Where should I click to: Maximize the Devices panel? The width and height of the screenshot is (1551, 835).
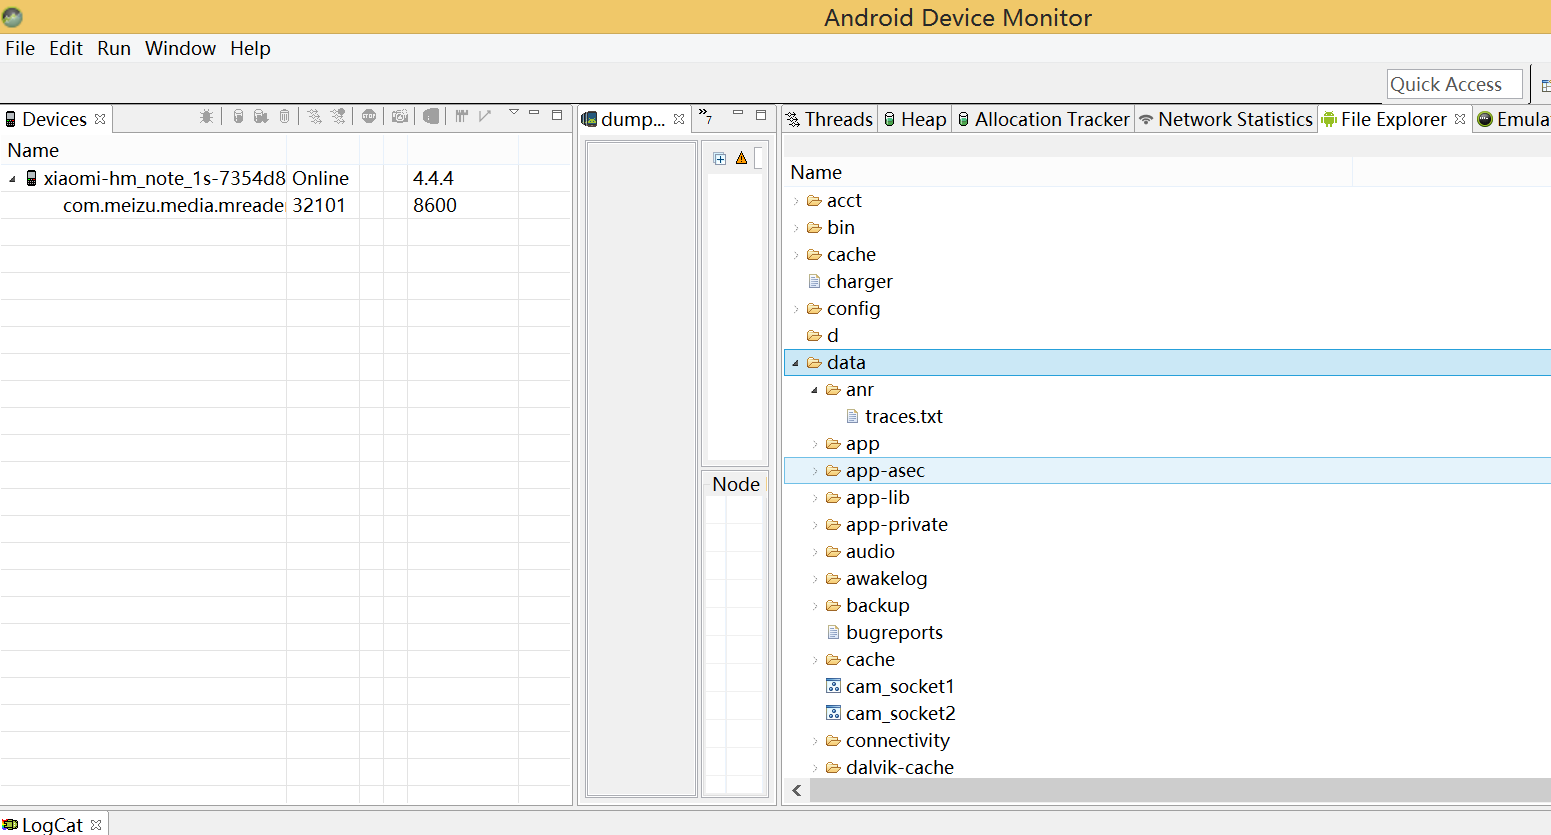pos(557,115)
